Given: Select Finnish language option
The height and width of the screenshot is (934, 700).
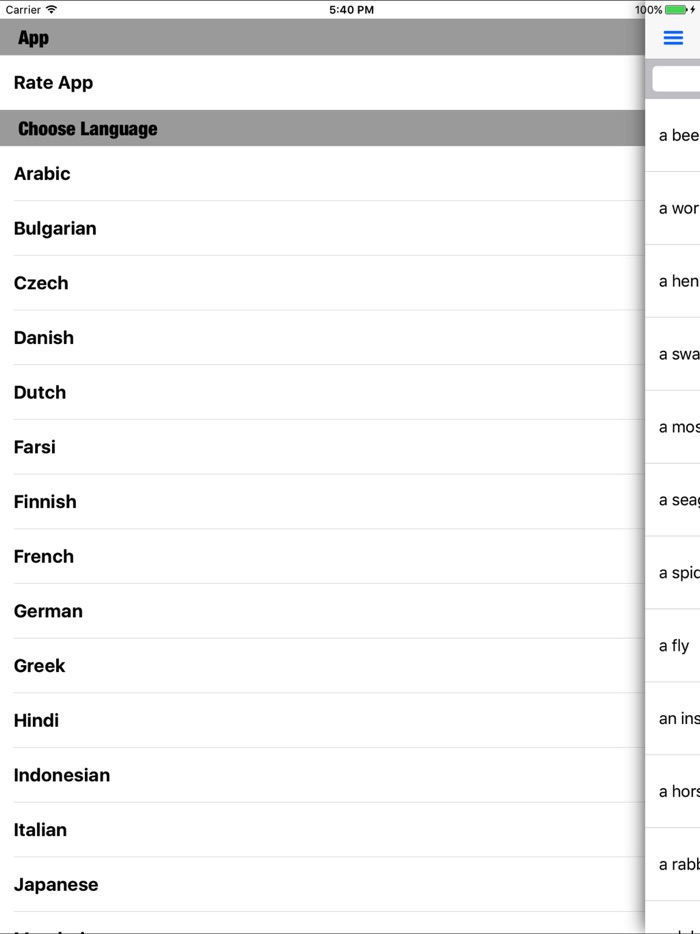Looking at the screenshot, I should click(45, 501).
